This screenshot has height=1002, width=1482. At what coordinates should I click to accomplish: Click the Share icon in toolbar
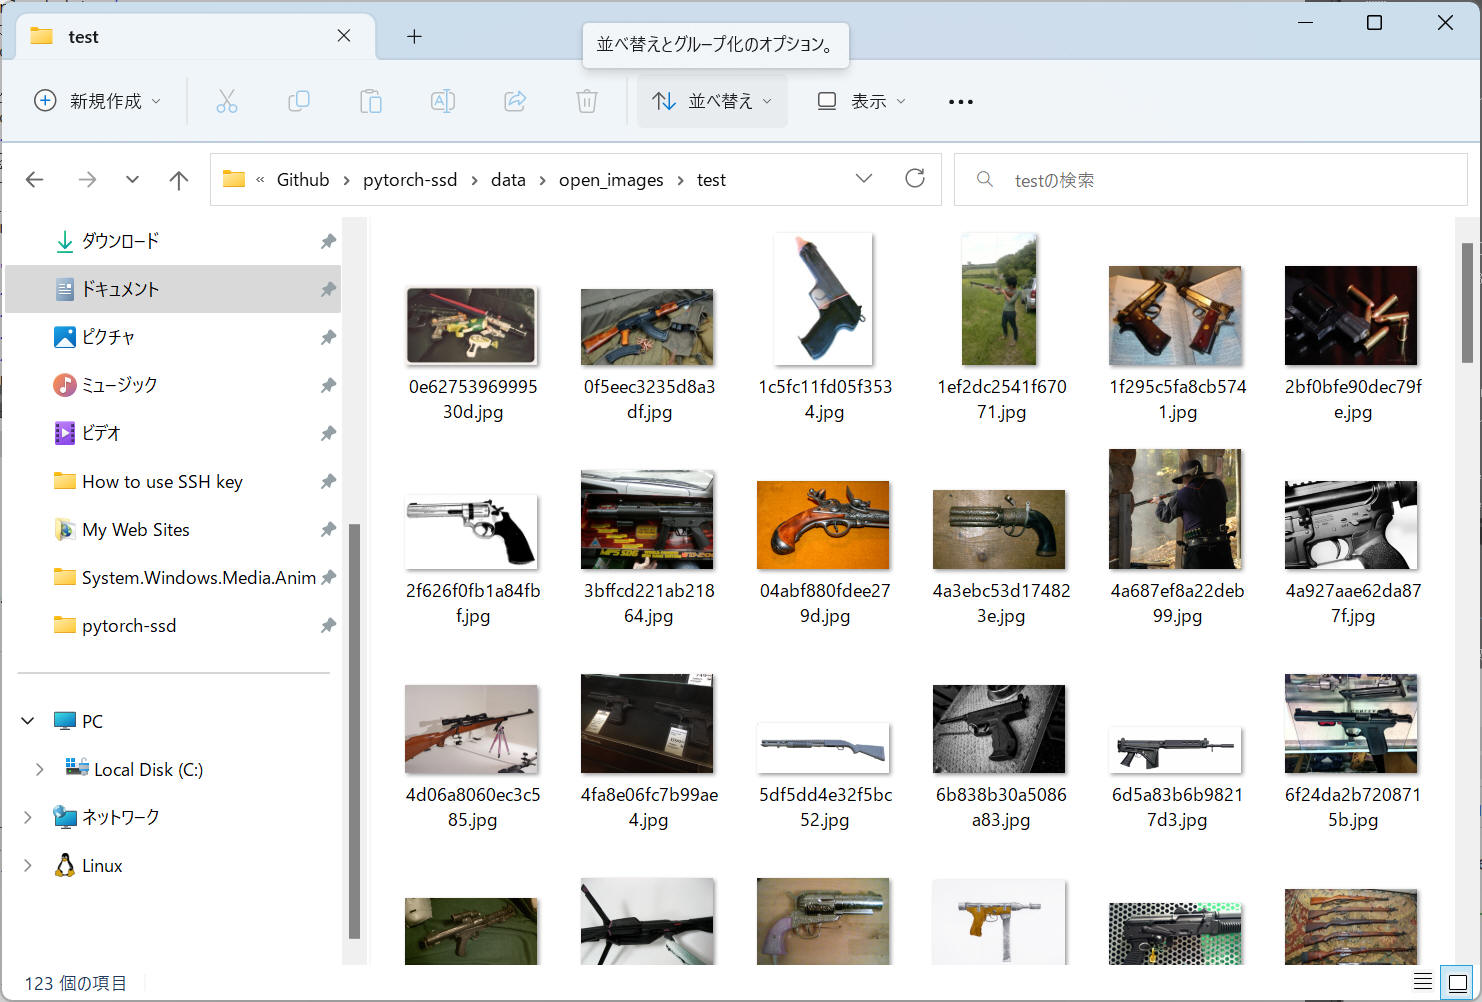coord(515,101)
